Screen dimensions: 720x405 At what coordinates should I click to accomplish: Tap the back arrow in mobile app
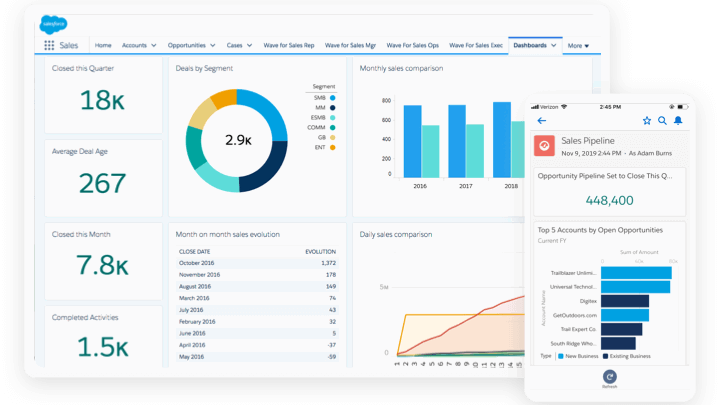pos(542,121)
